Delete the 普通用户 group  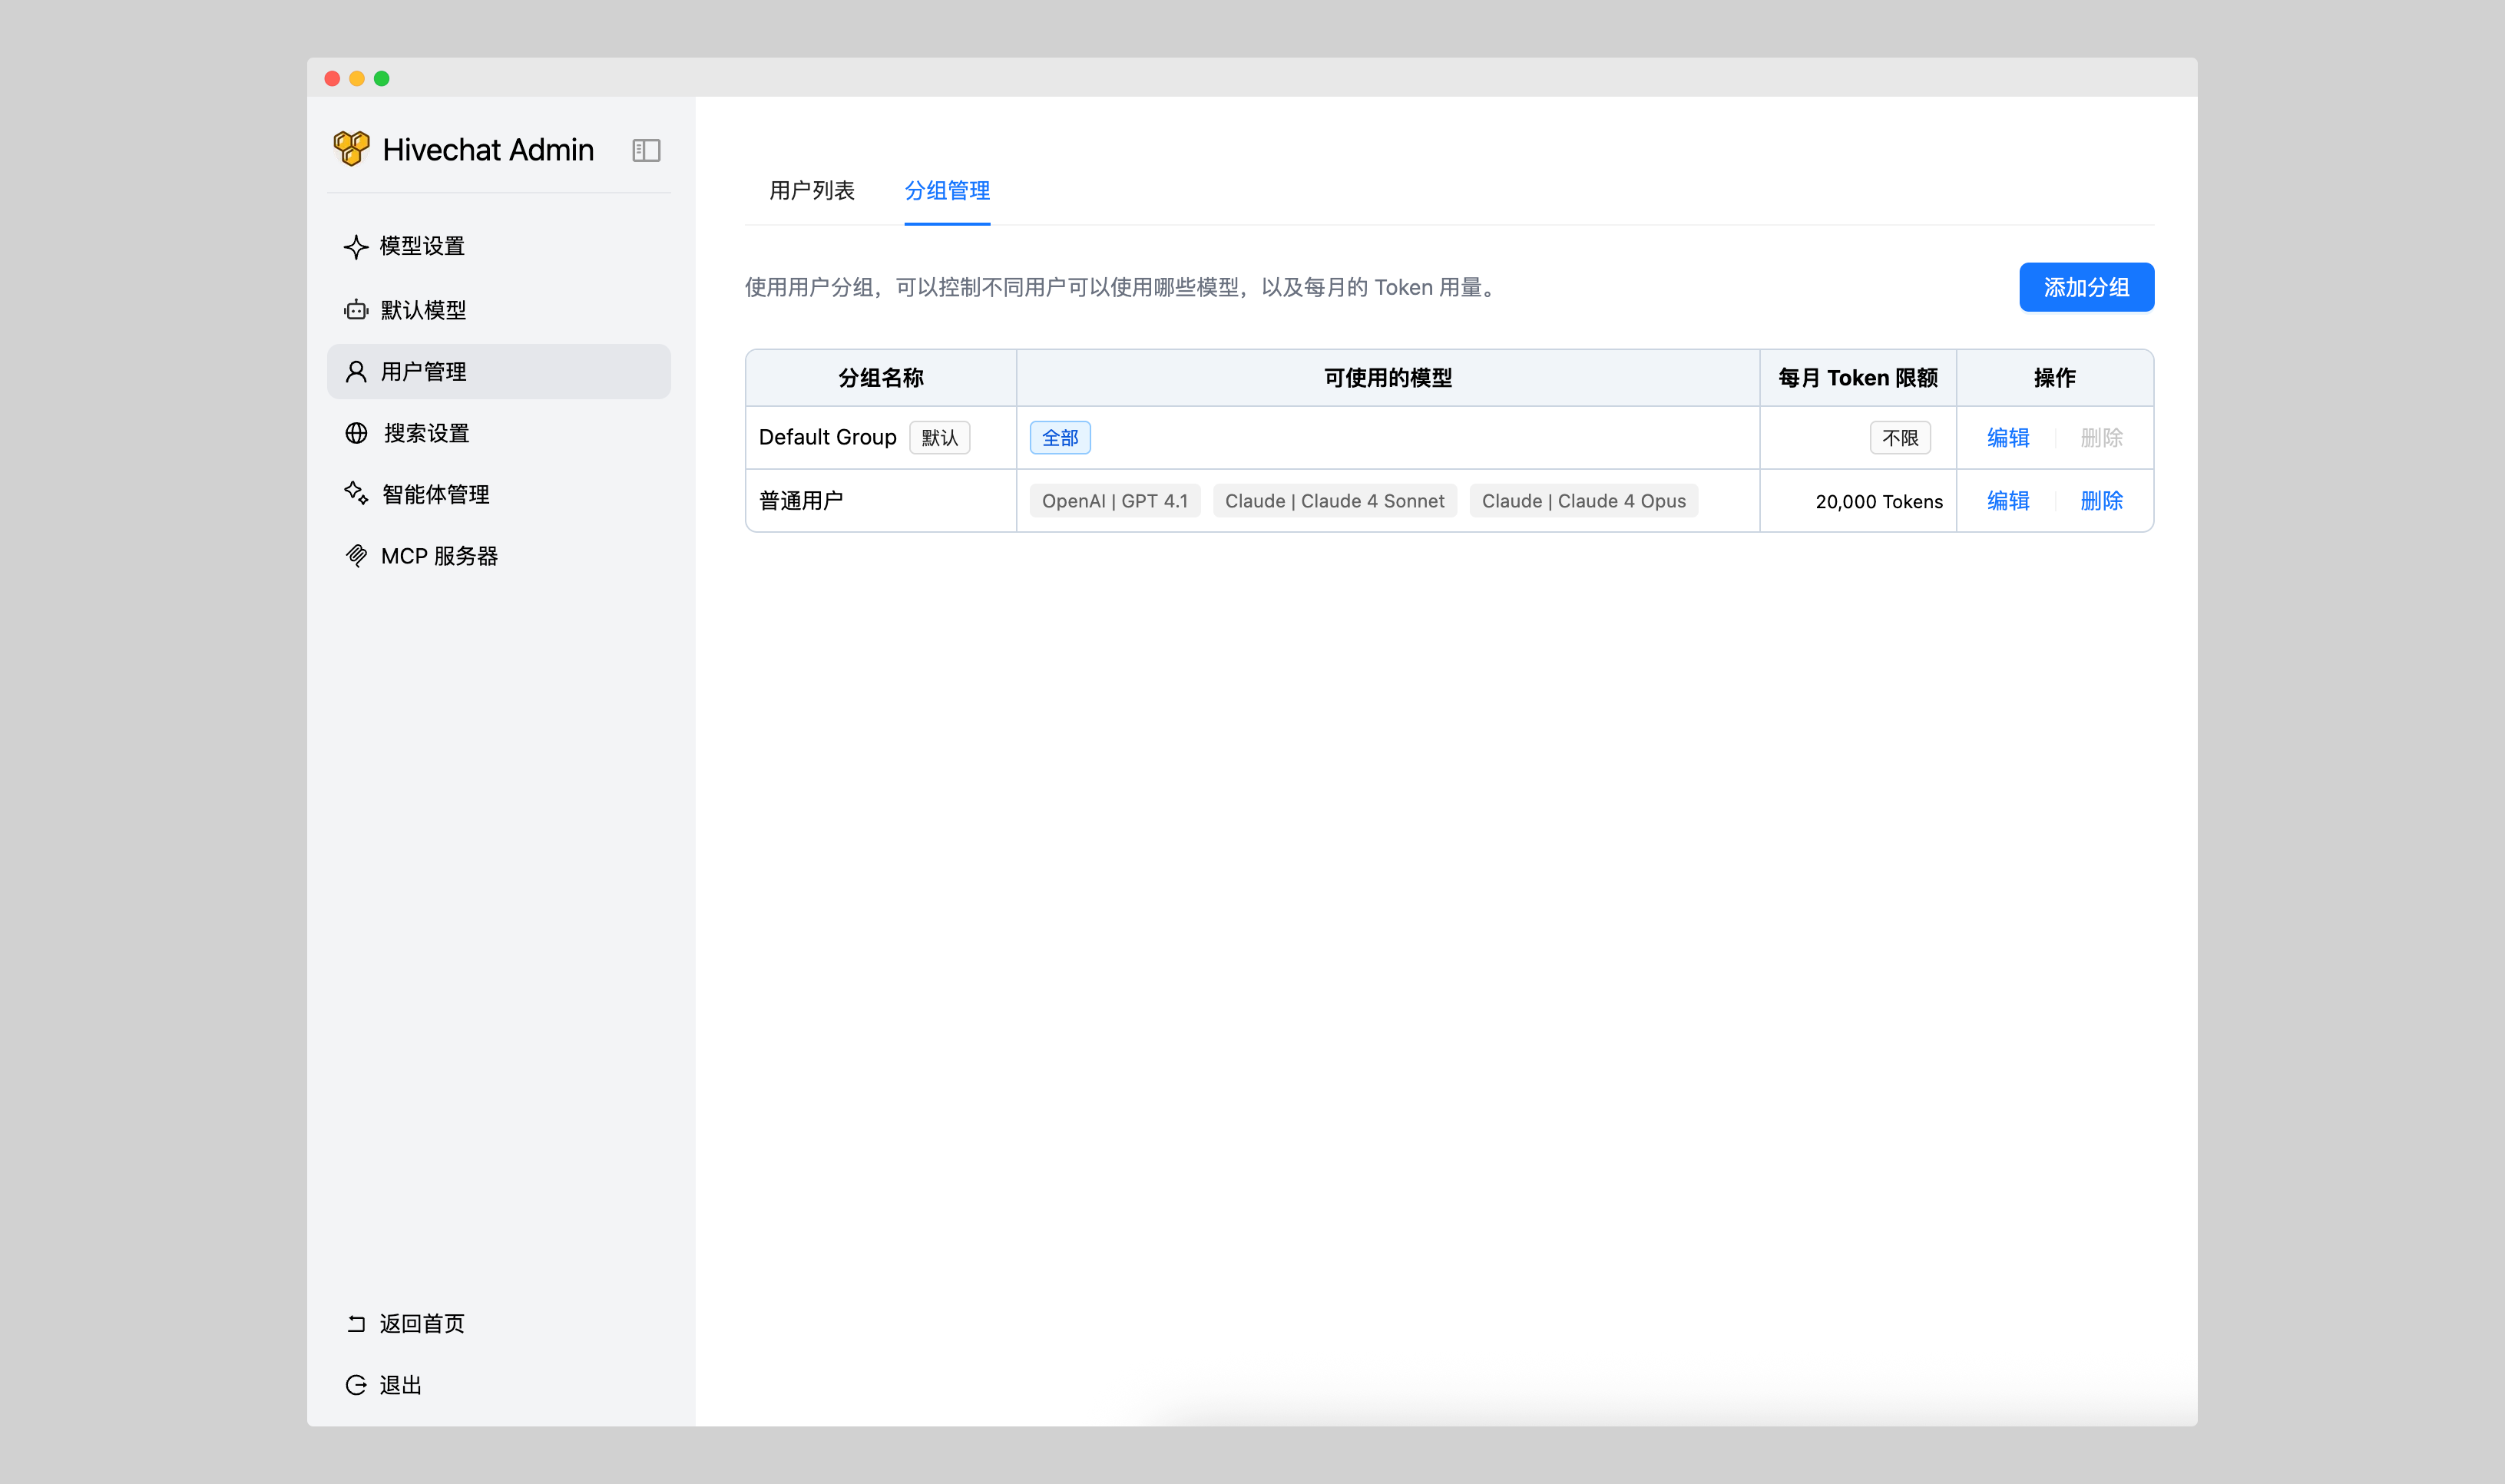tap(2101, 501)
